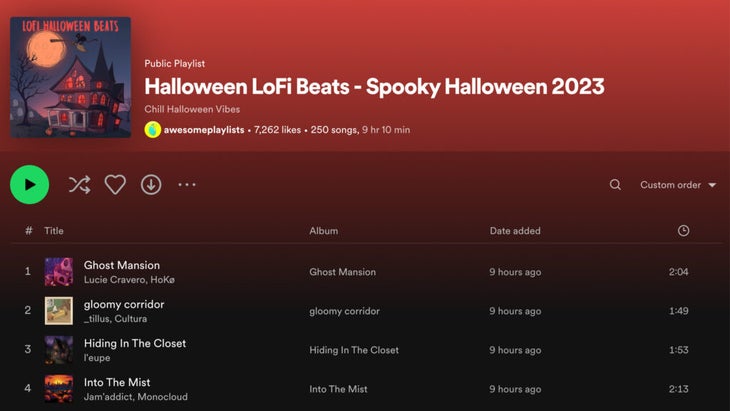Open the Ghost Mansion album link

click(342, 272)
